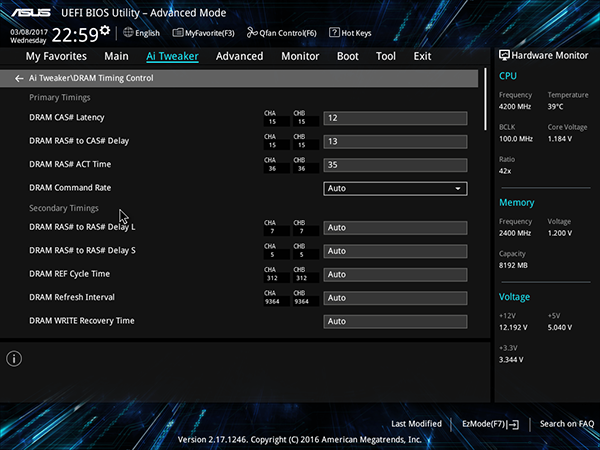Show the Hot Keys list
The height and width of the screenshot is (450, 600).
(x=356, y=33)
